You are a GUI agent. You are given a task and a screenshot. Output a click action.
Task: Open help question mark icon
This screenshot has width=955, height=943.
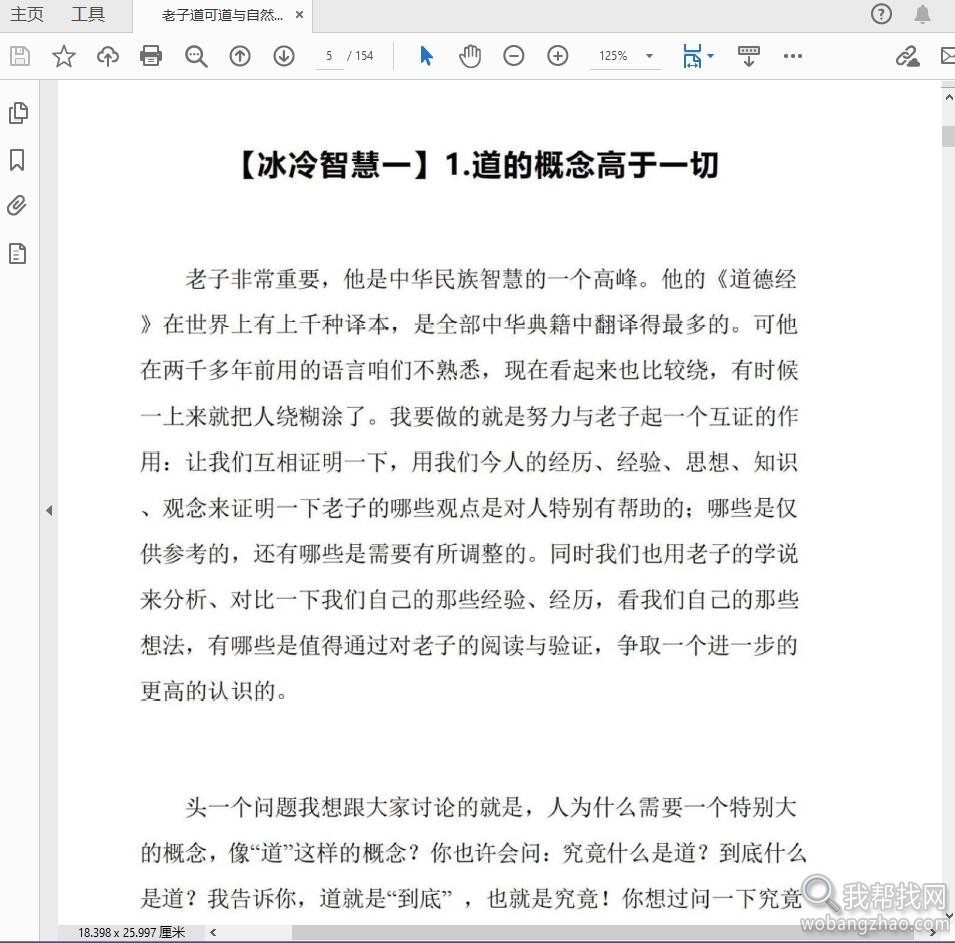(881, 13)
